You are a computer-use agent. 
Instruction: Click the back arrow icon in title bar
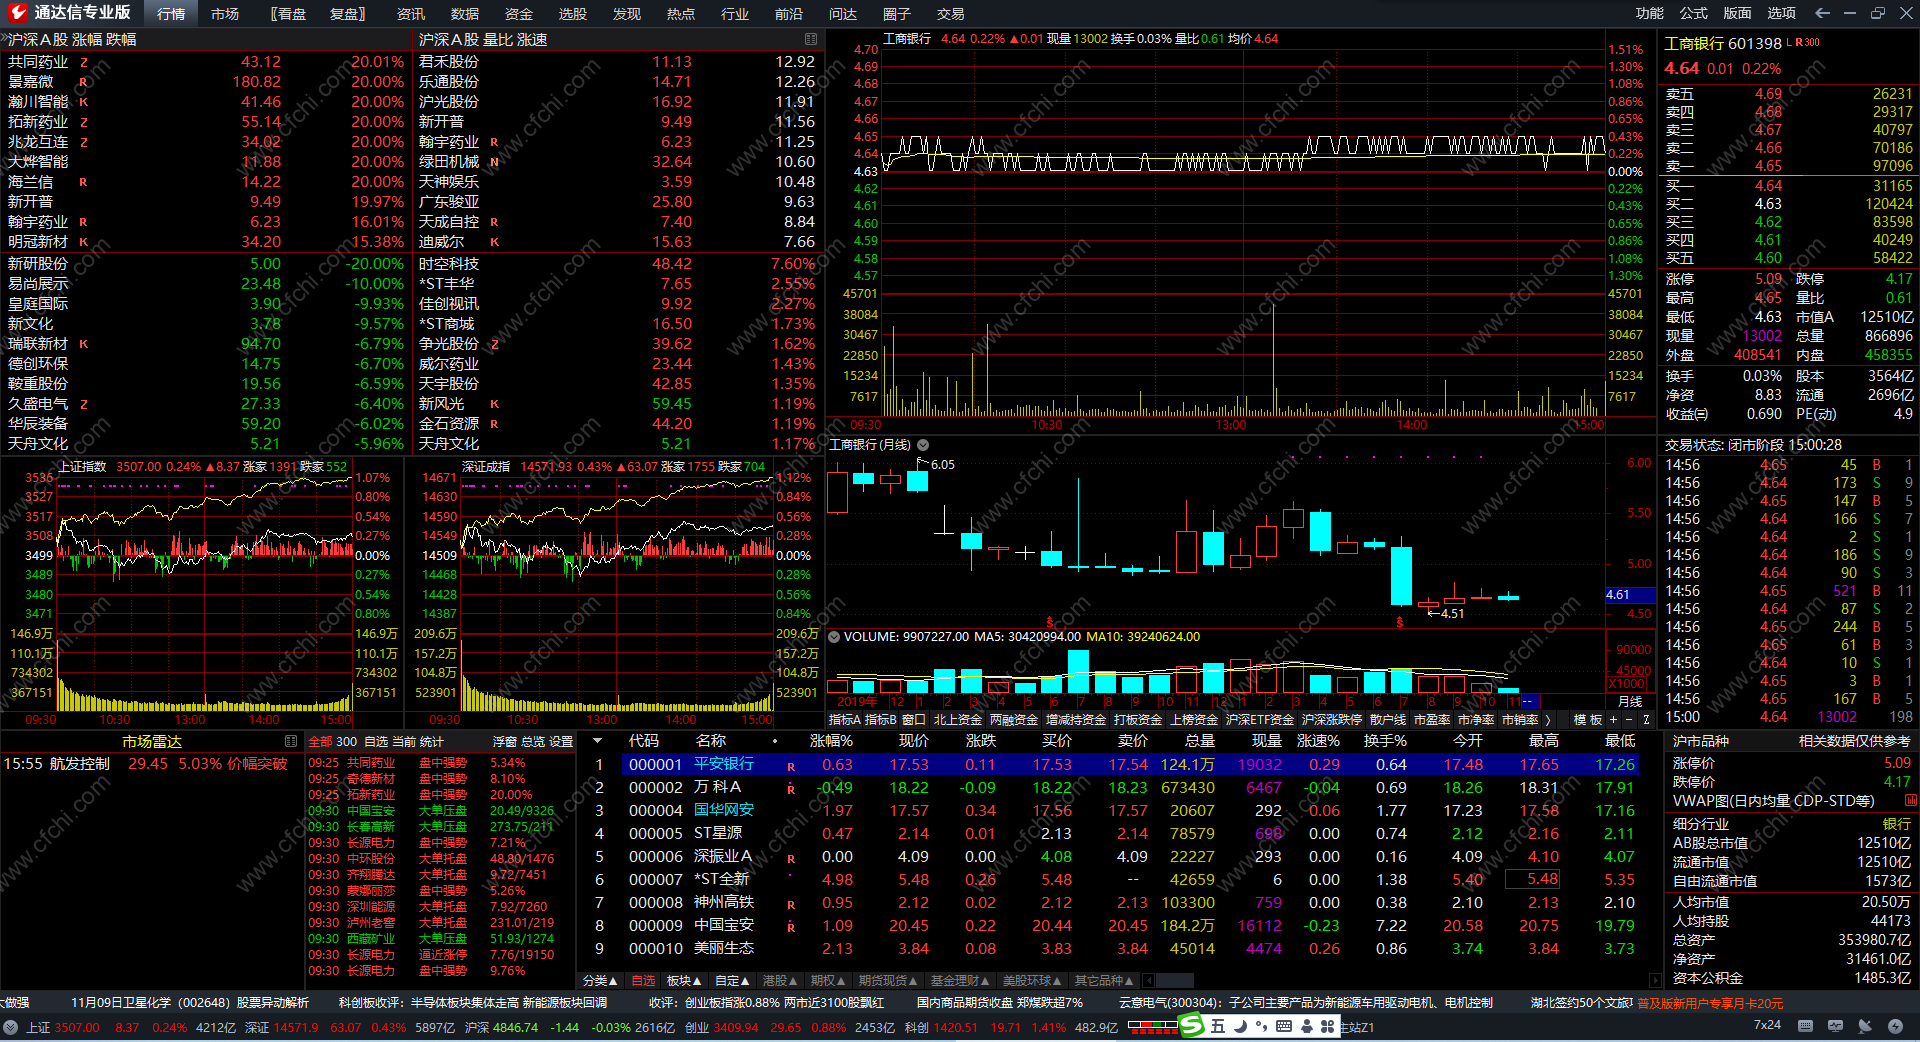click(x=1822, y=13)
